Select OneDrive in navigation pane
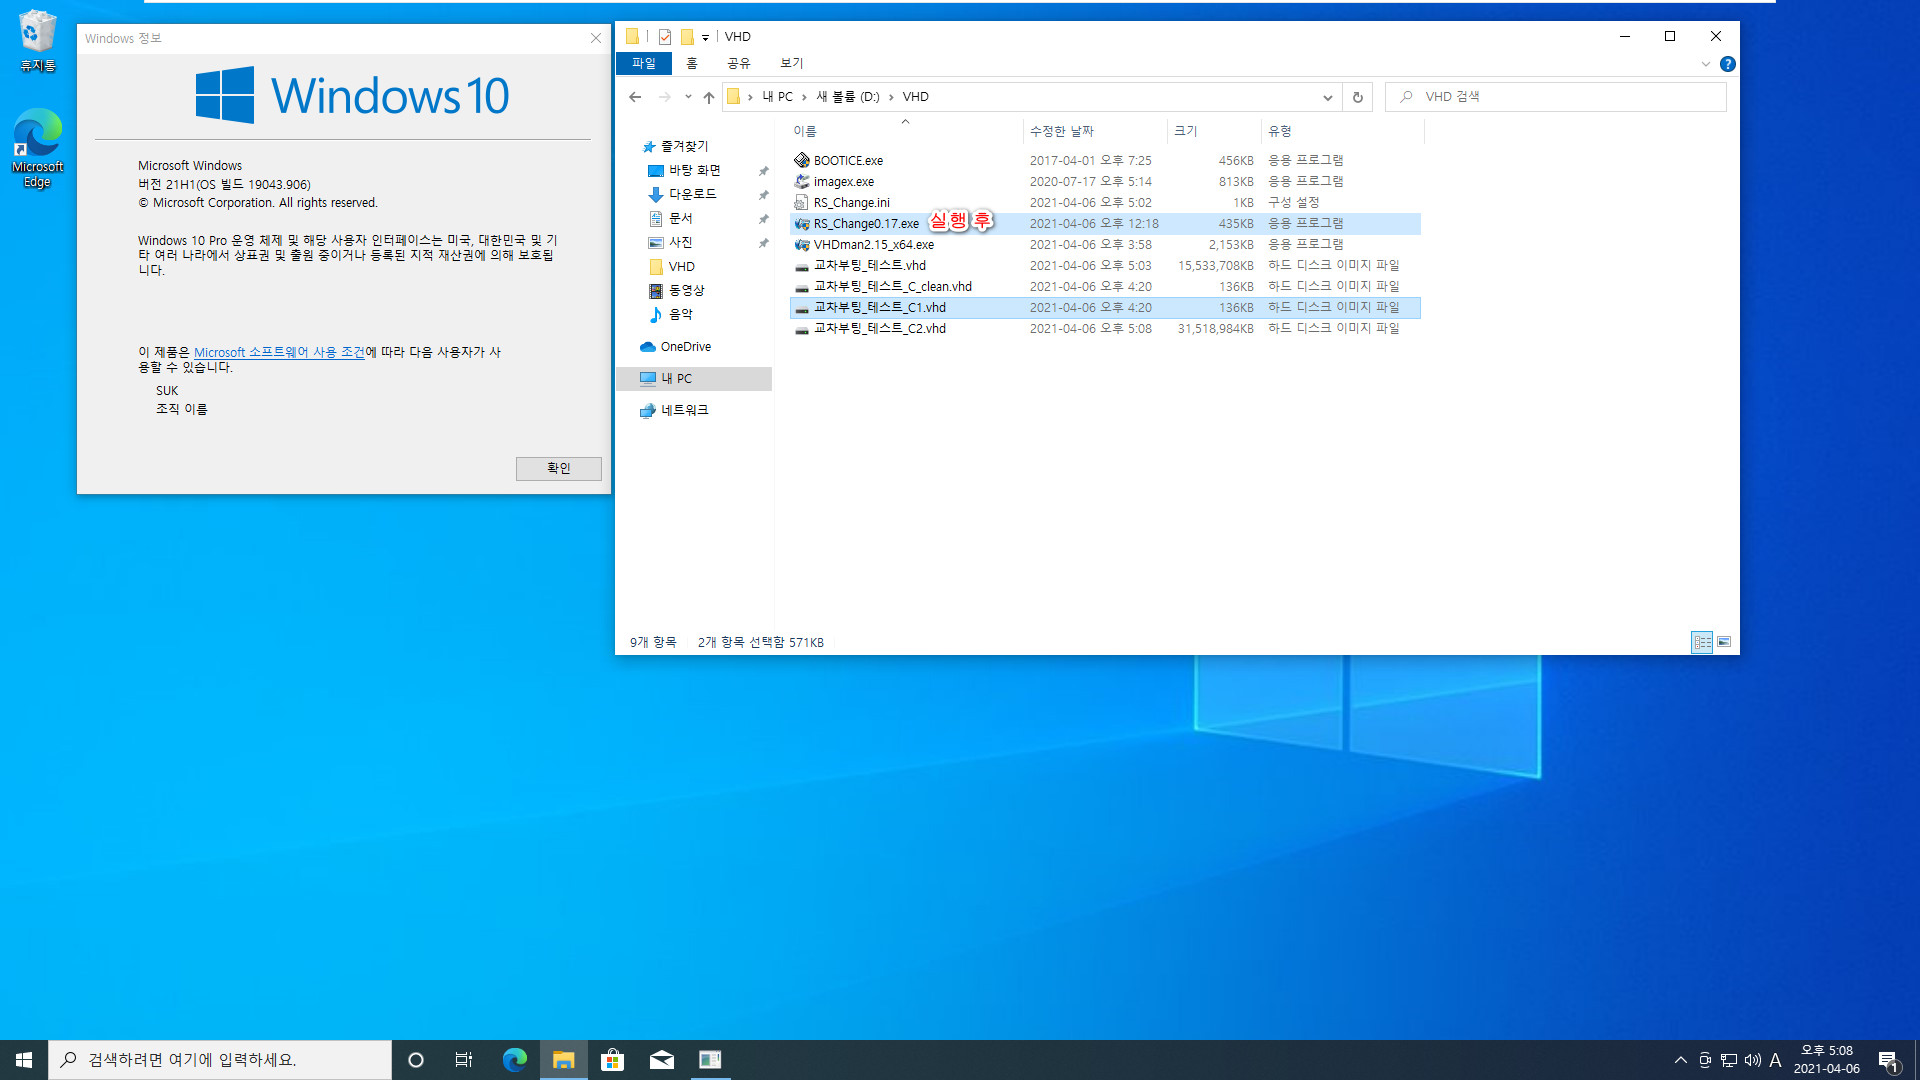Image resolution: width=1920 pixels, height=1080 pixels. click(685, 347)
